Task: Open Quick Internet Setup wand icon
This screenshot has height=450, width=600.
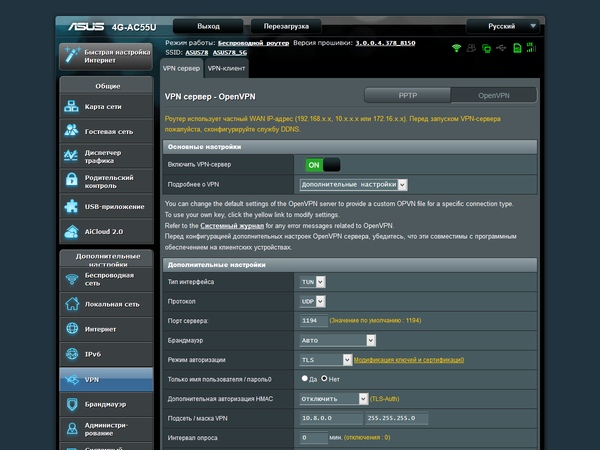Action: [72, 55]
